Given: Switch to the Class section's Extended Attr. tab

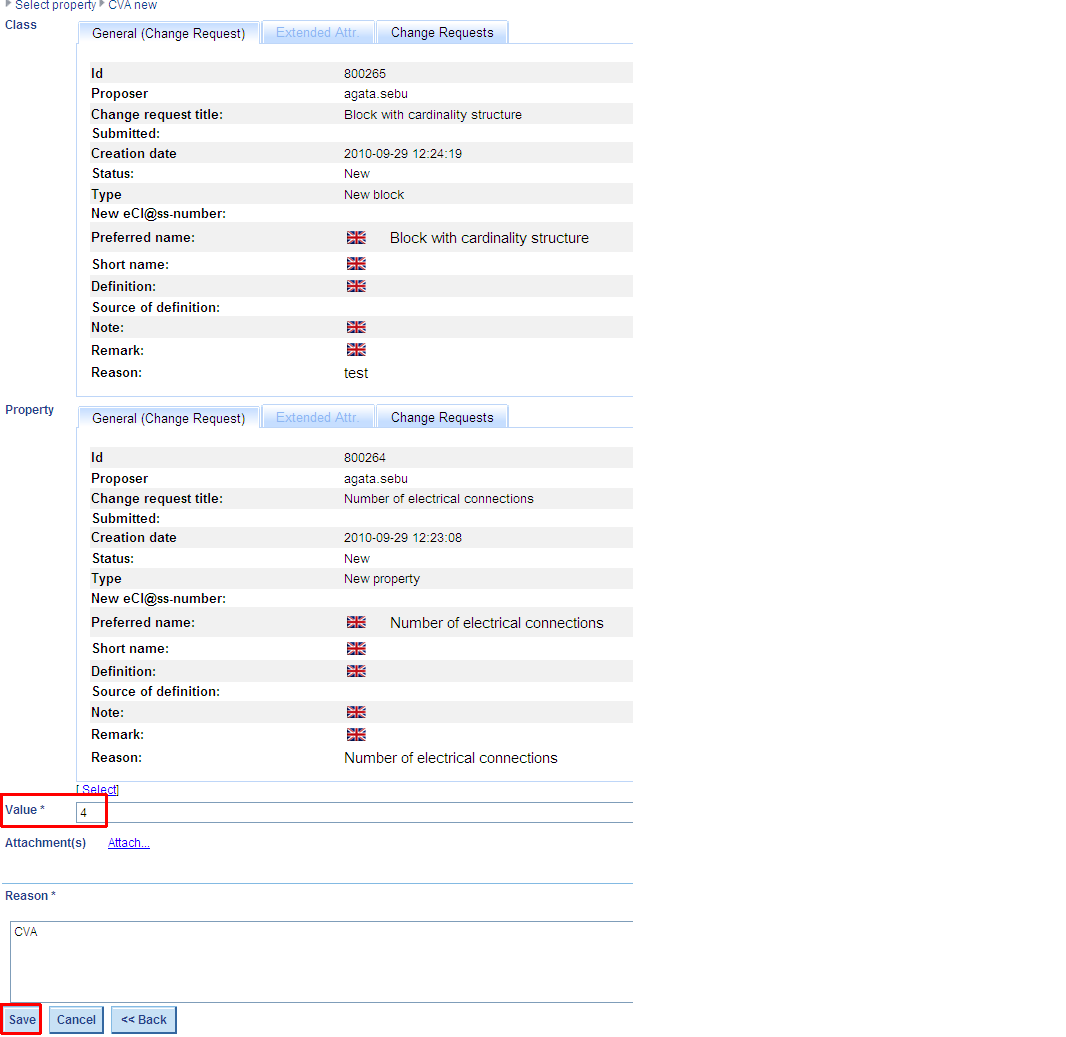Looking at the screenshot, I should tap(317, 33).
